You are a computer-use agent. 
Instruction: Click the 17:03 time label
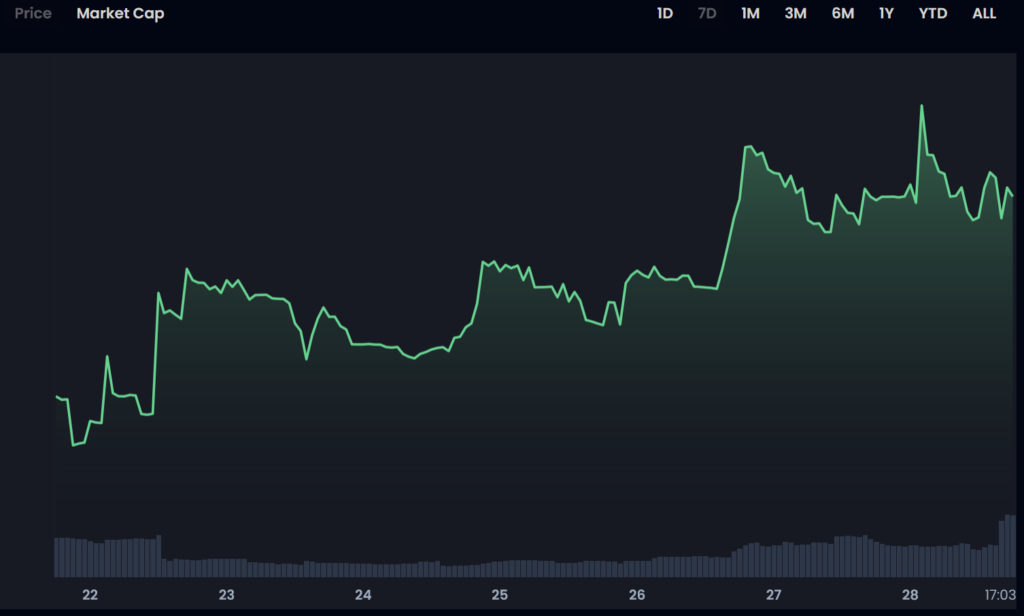point(1000,595)
